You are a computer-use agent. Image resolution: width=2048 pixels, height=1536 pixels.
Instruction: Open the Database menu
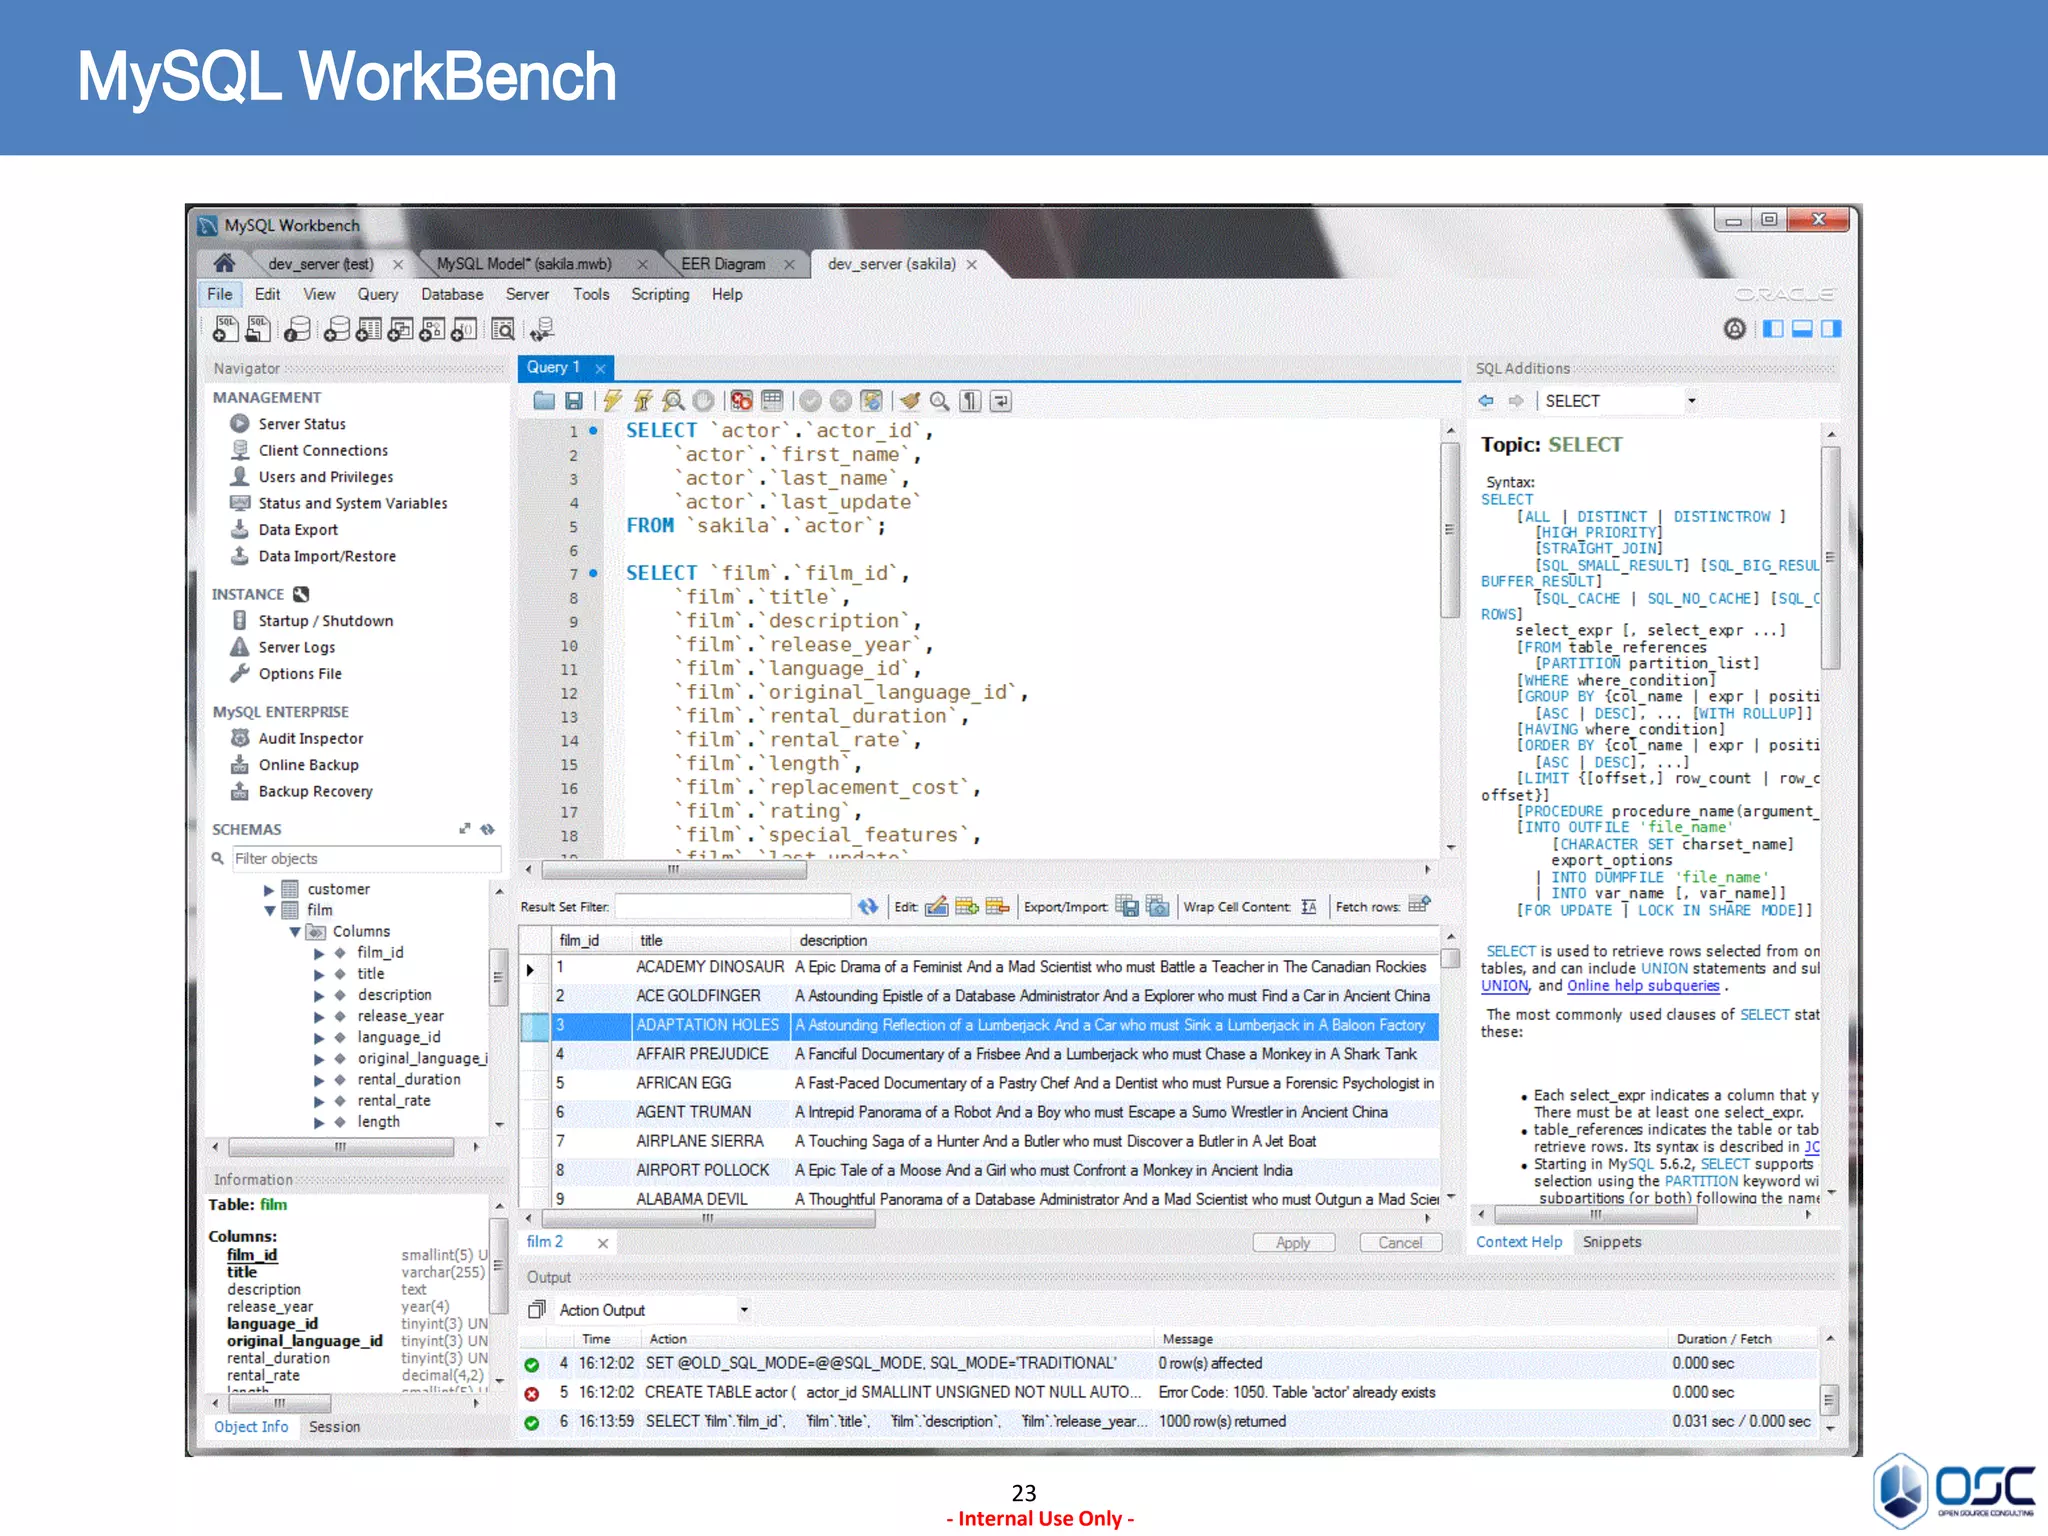(x=451, y=294)
